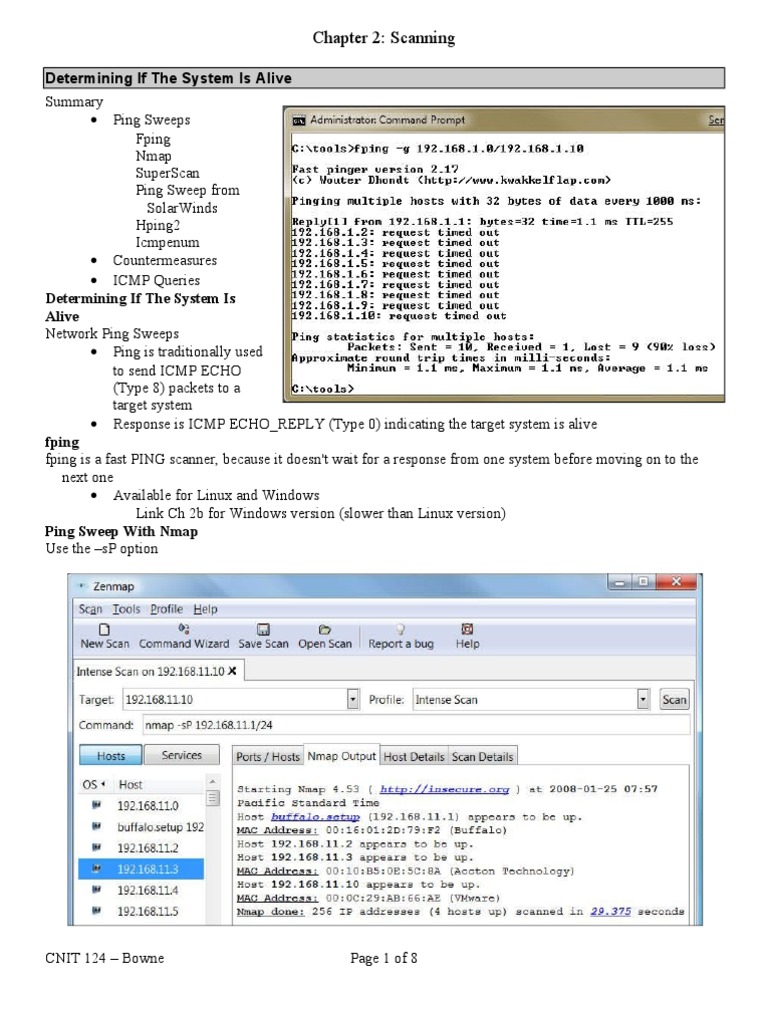Click the Open Scan folder icon
Image resolution: width=768 pixels, height=1024 pixels.
tap(325, 630)
